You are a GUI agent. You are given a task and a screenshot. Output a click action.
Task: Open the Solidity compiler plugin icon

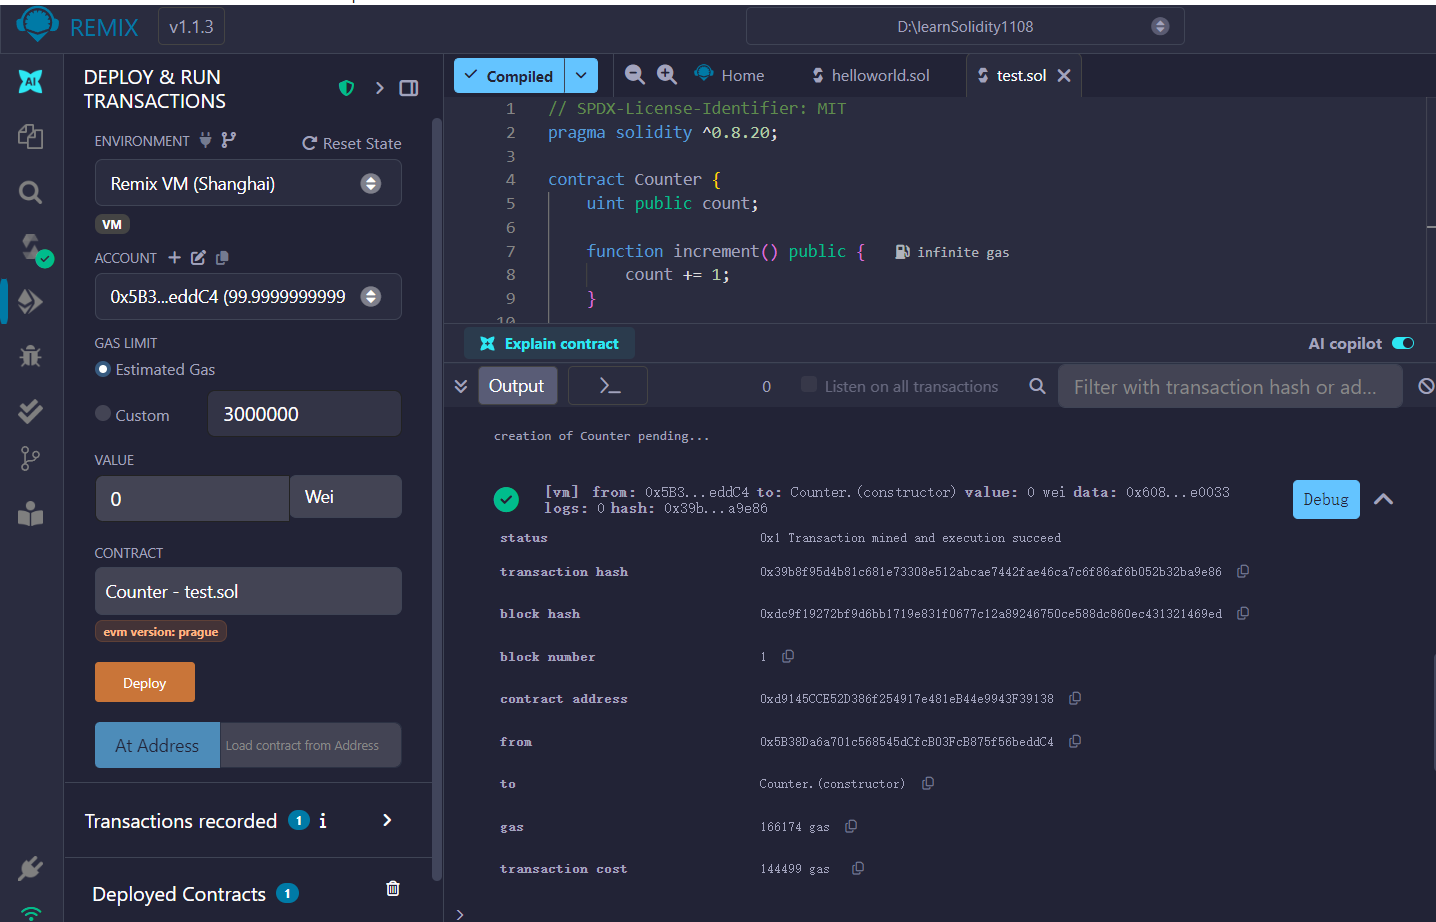(32, 247)
